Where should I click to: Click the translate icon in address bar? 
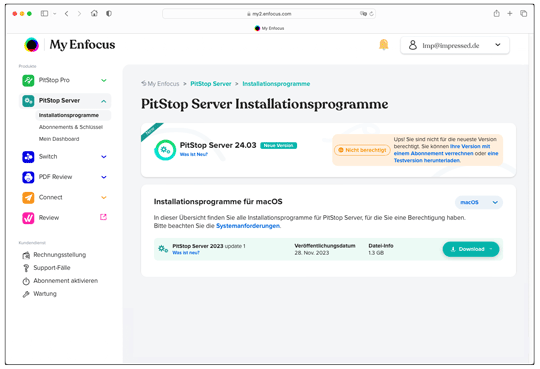(x=363, y=14)
